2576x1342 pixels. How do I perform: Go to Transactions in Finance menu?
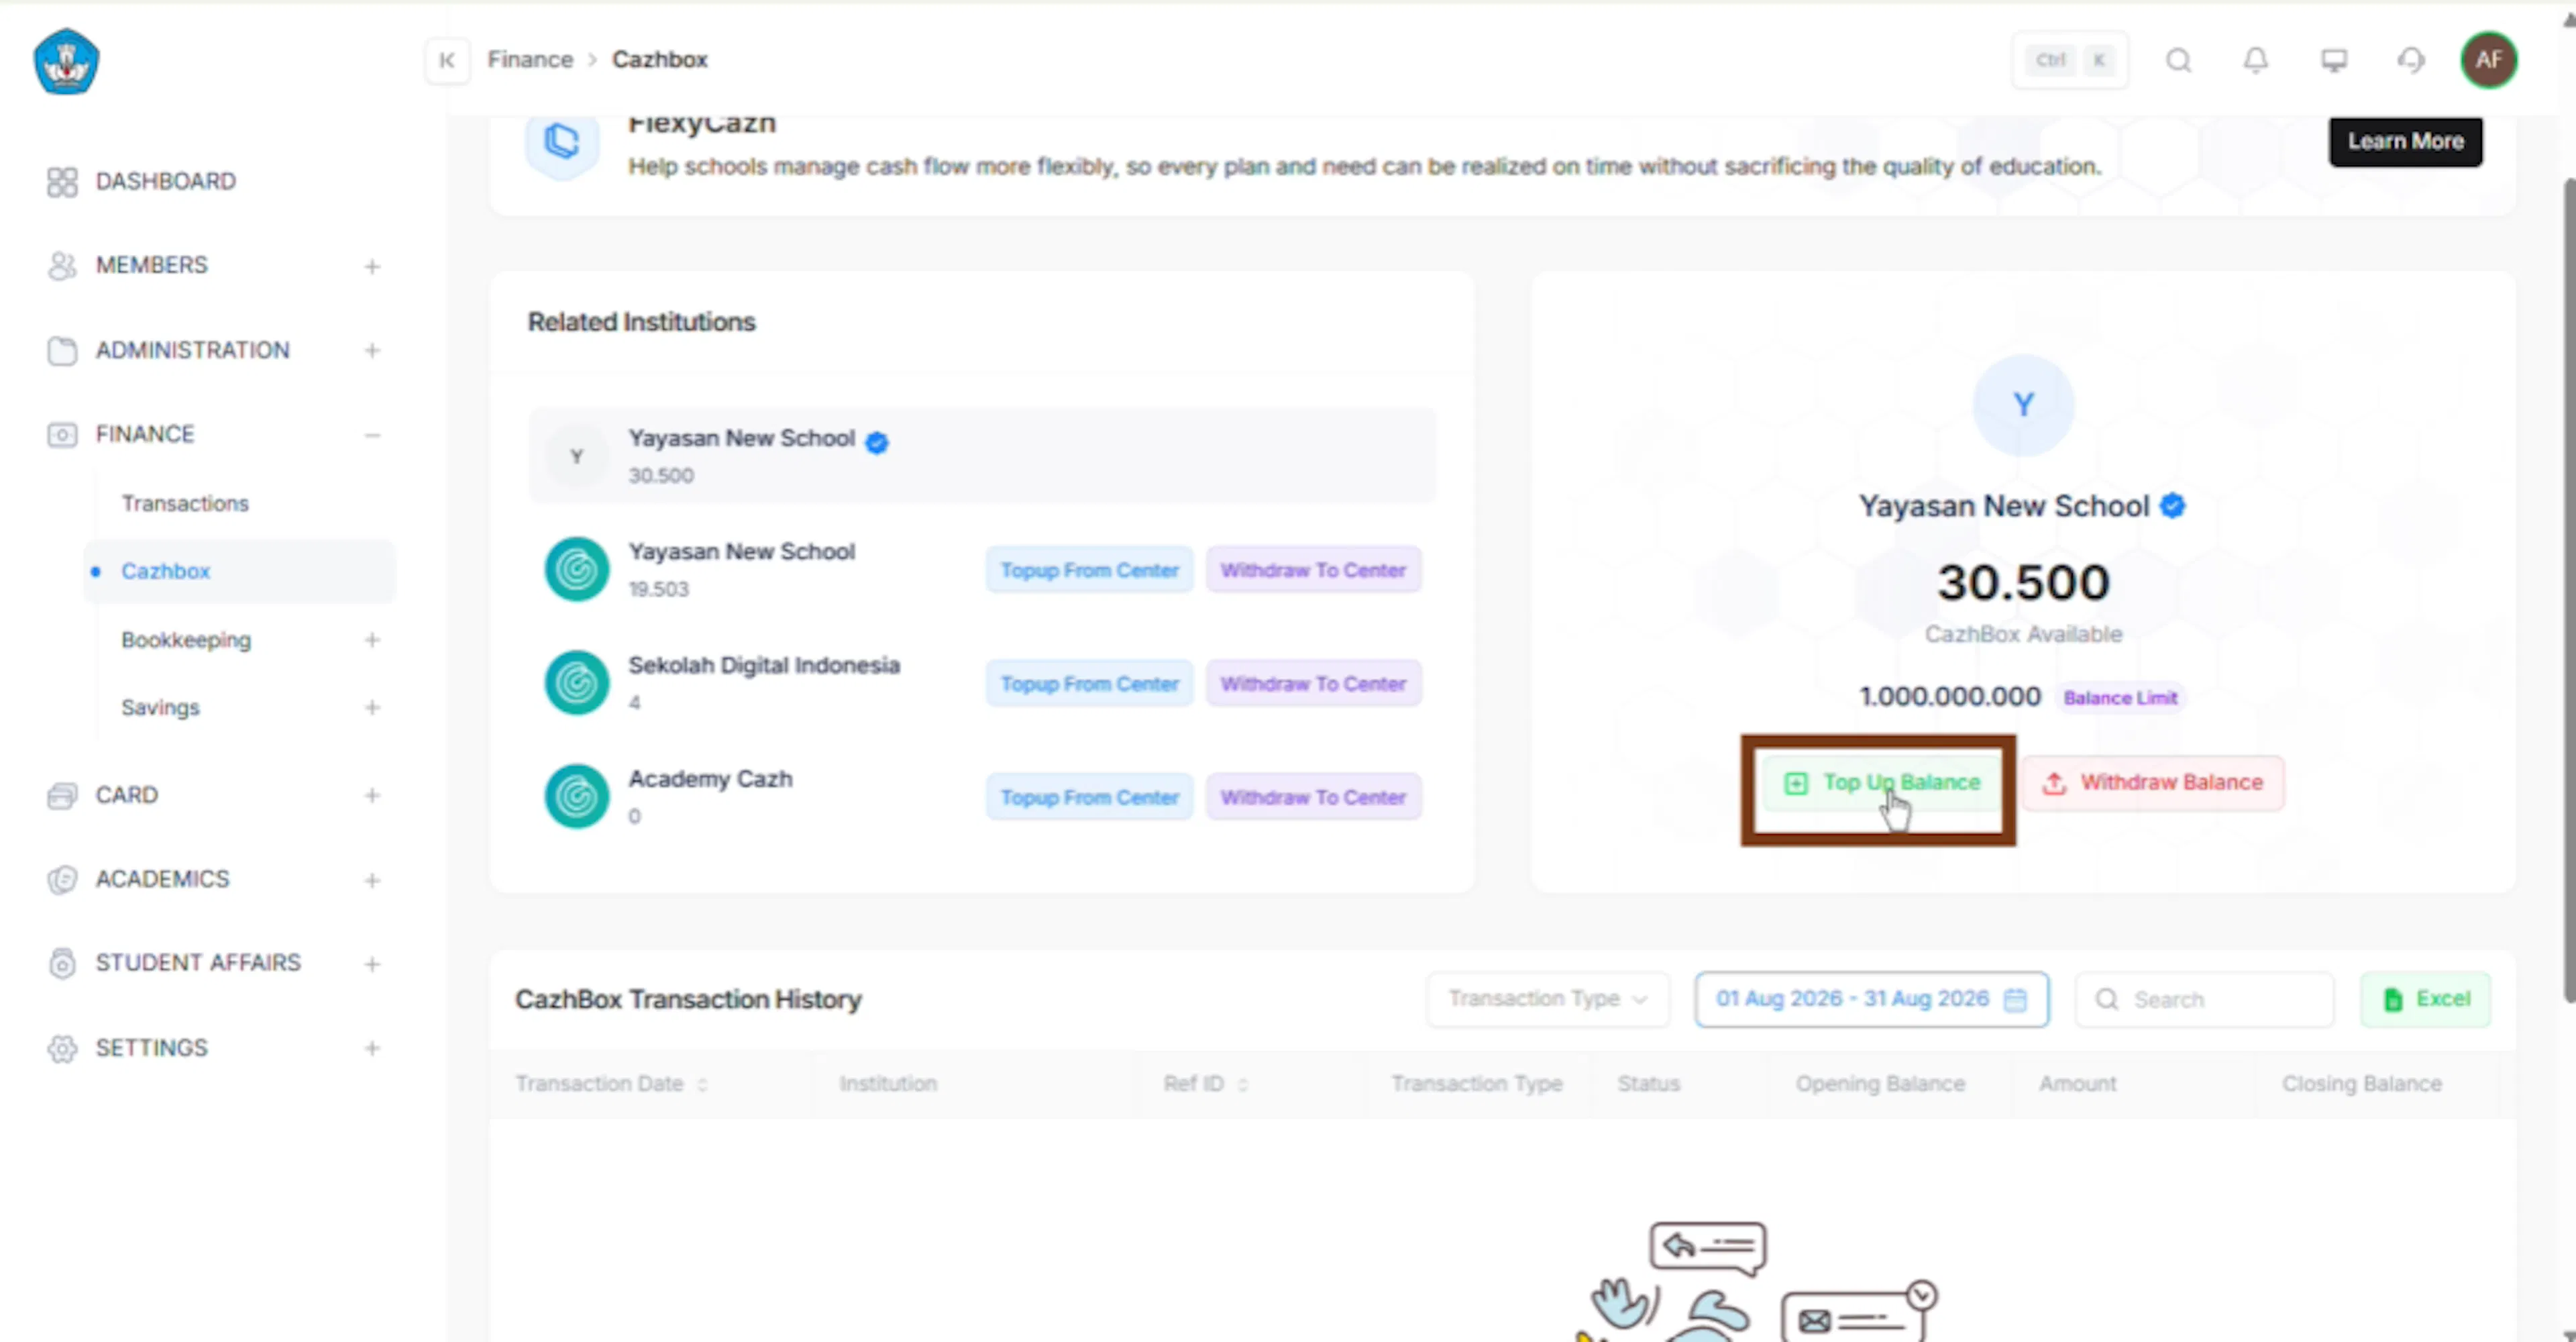(x=185, y=503)
